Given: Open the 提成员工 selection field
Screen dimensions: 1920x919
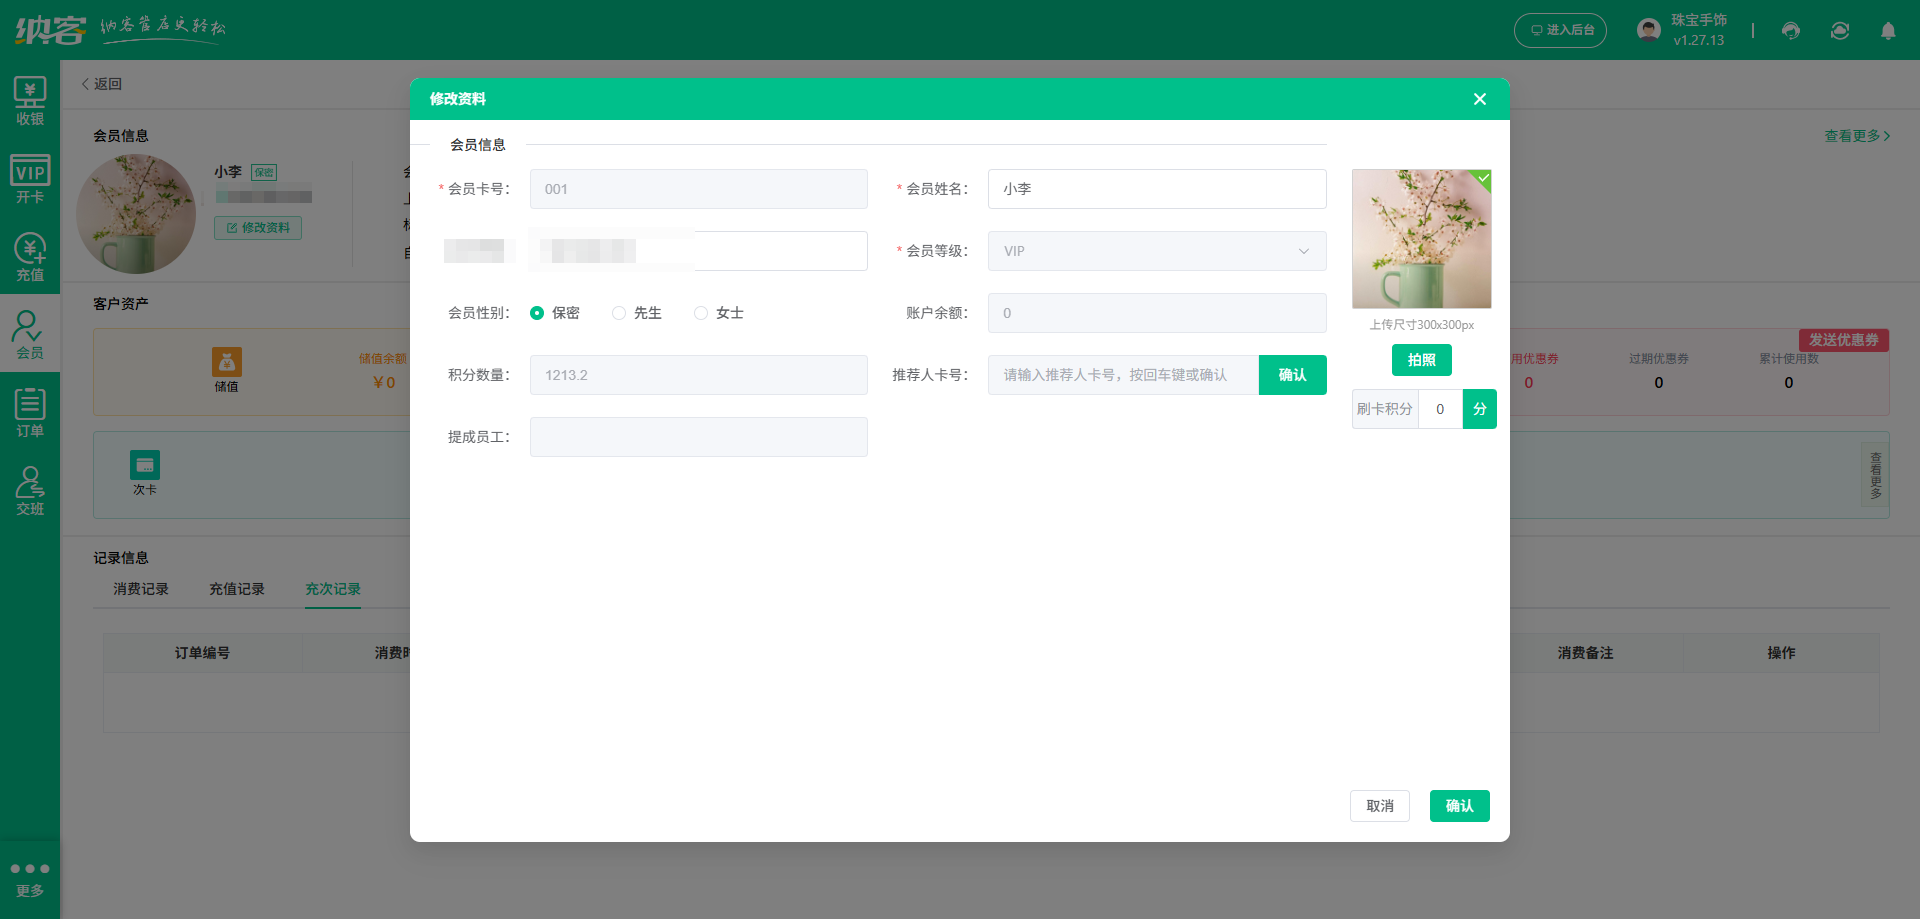Looking at the screenshot, I should [x=698, y=437].
